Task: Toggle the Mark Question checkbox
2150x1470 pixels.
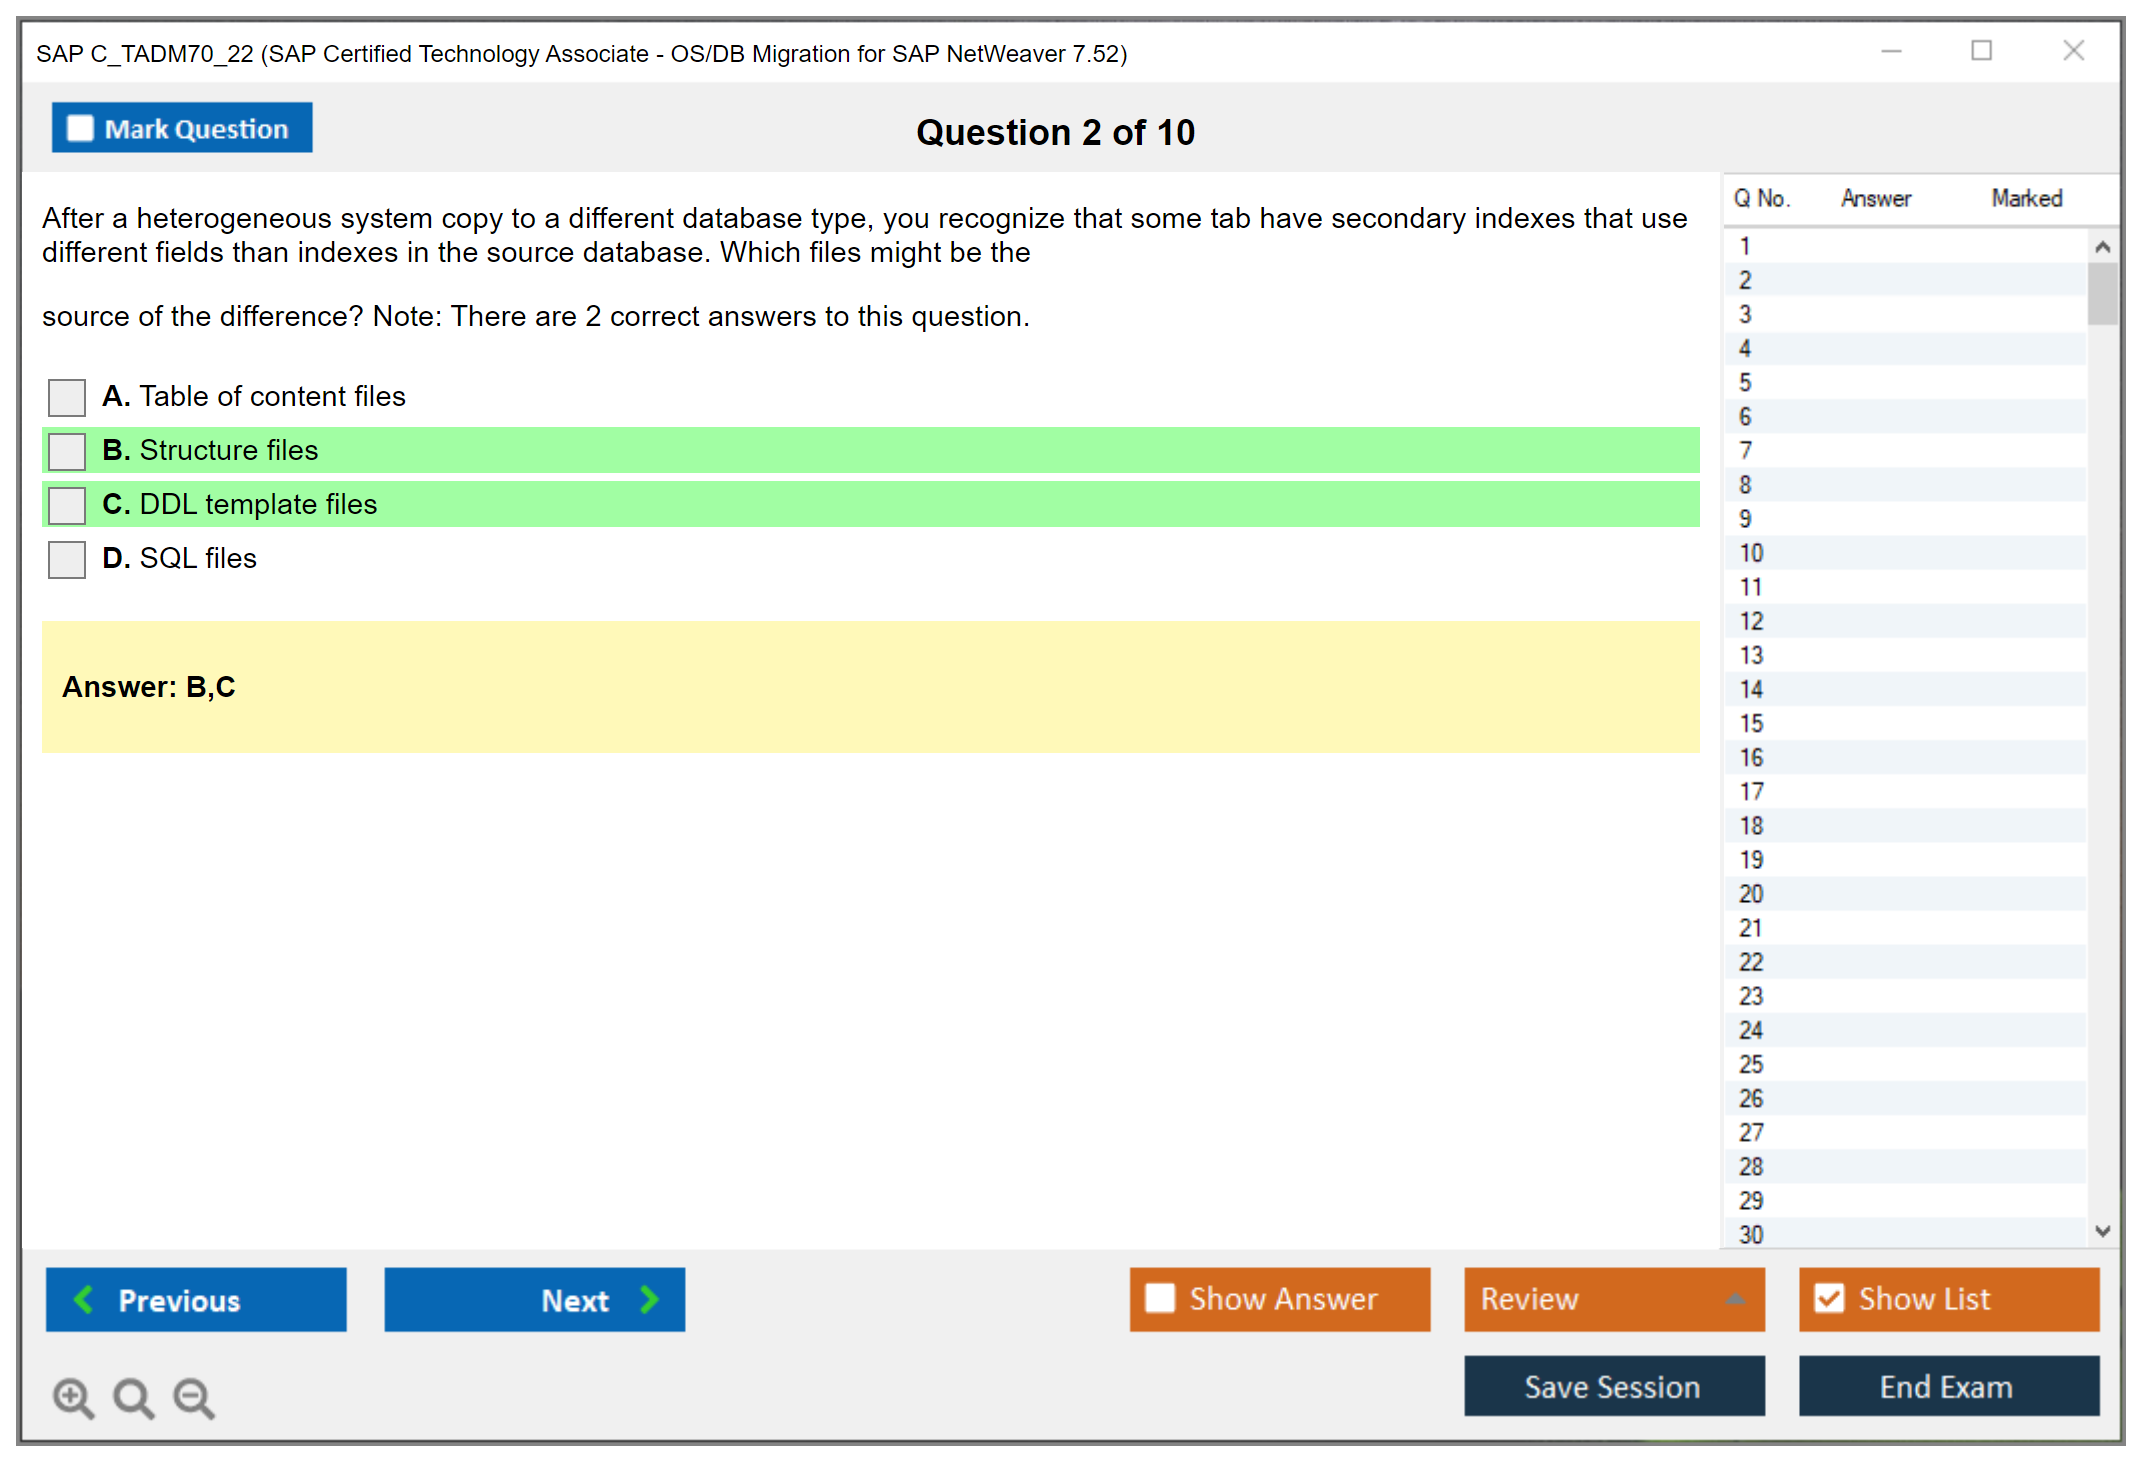Action: click(80, 129)
